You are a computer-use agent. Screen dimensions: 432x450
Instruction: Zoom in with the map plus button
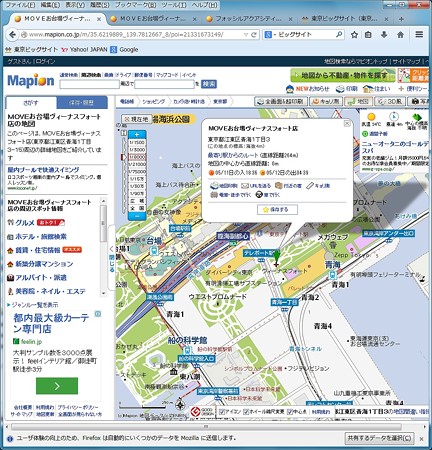click(137, 135)
